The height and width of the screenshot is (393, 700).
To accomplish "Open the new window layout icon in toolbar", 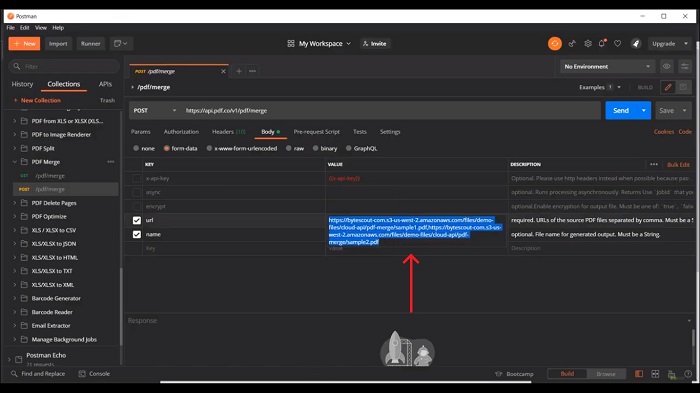I will pos(121,44).
